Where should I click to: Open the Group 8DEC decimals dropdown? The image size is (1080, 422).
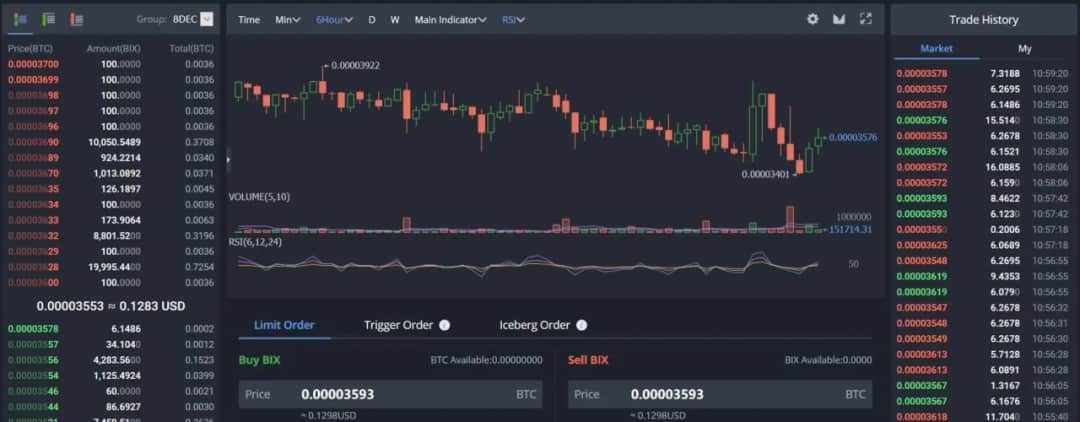click(206, 19)
